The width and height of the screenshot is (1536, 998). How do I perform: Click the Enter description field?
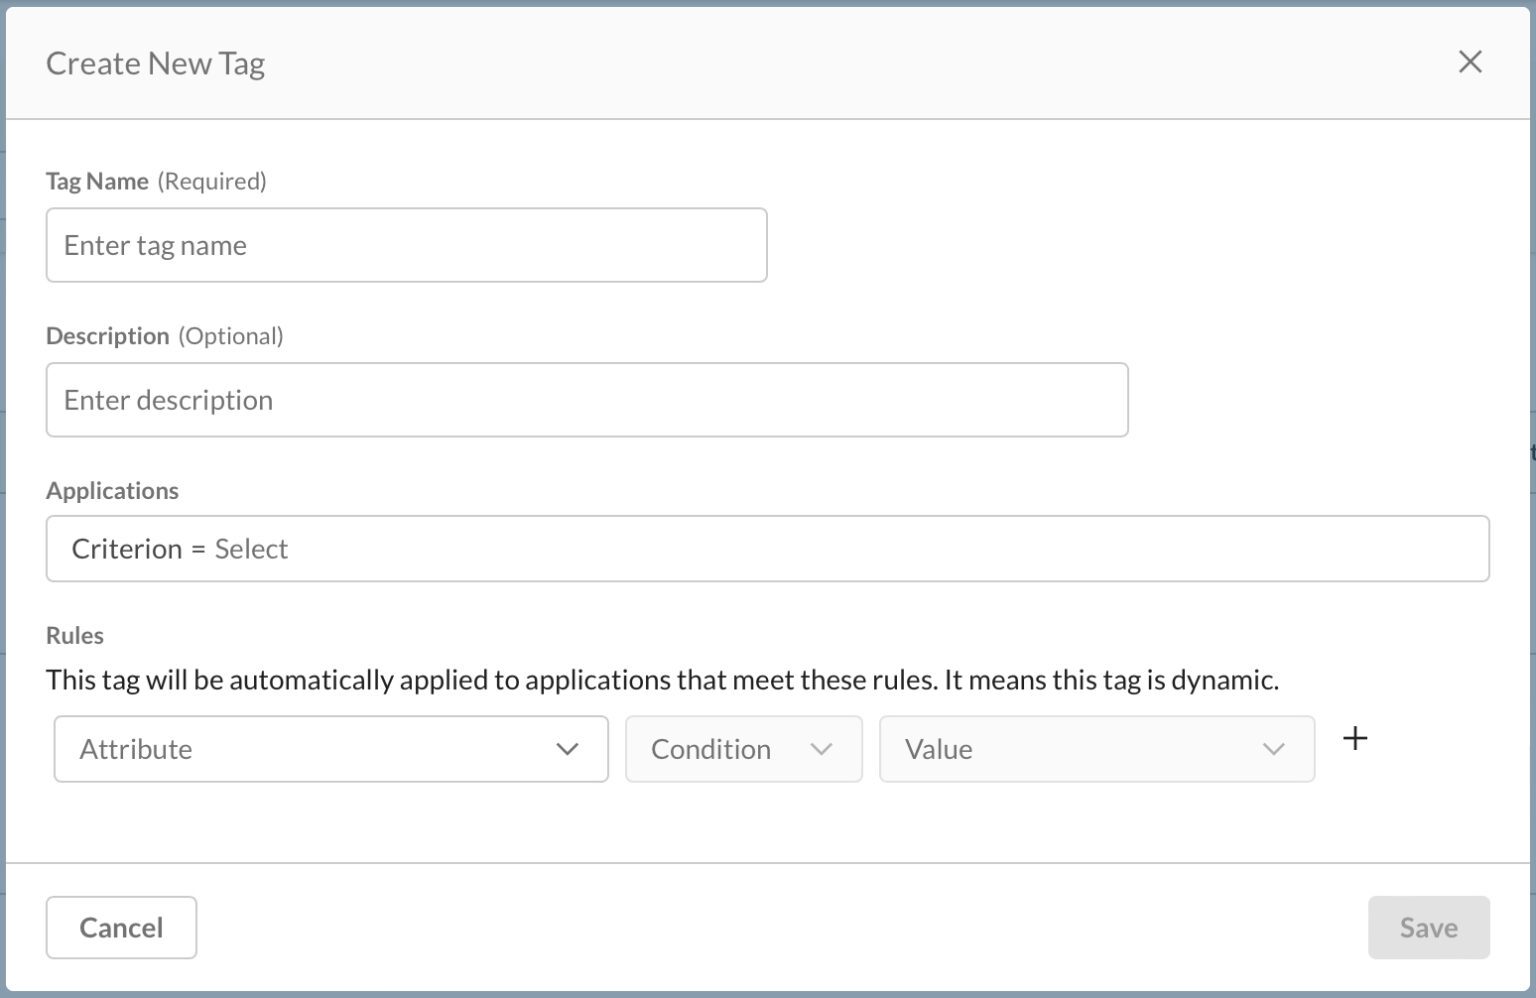point(587,399)
